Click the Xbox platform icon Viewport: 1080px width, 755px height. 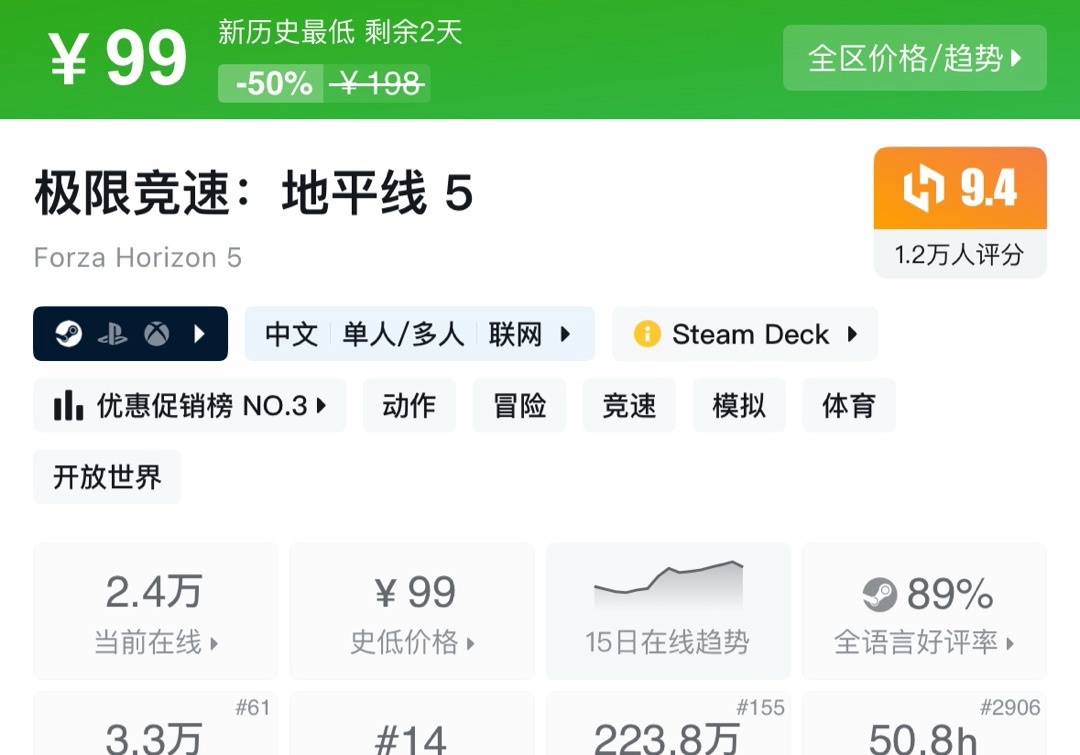156,334
